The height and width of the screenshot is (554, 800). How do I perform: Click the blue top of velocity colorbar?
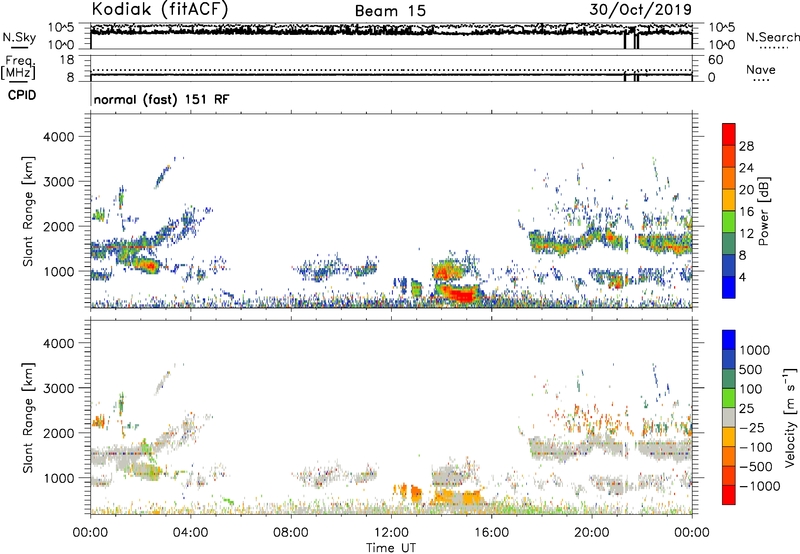(x=729, y=340)
